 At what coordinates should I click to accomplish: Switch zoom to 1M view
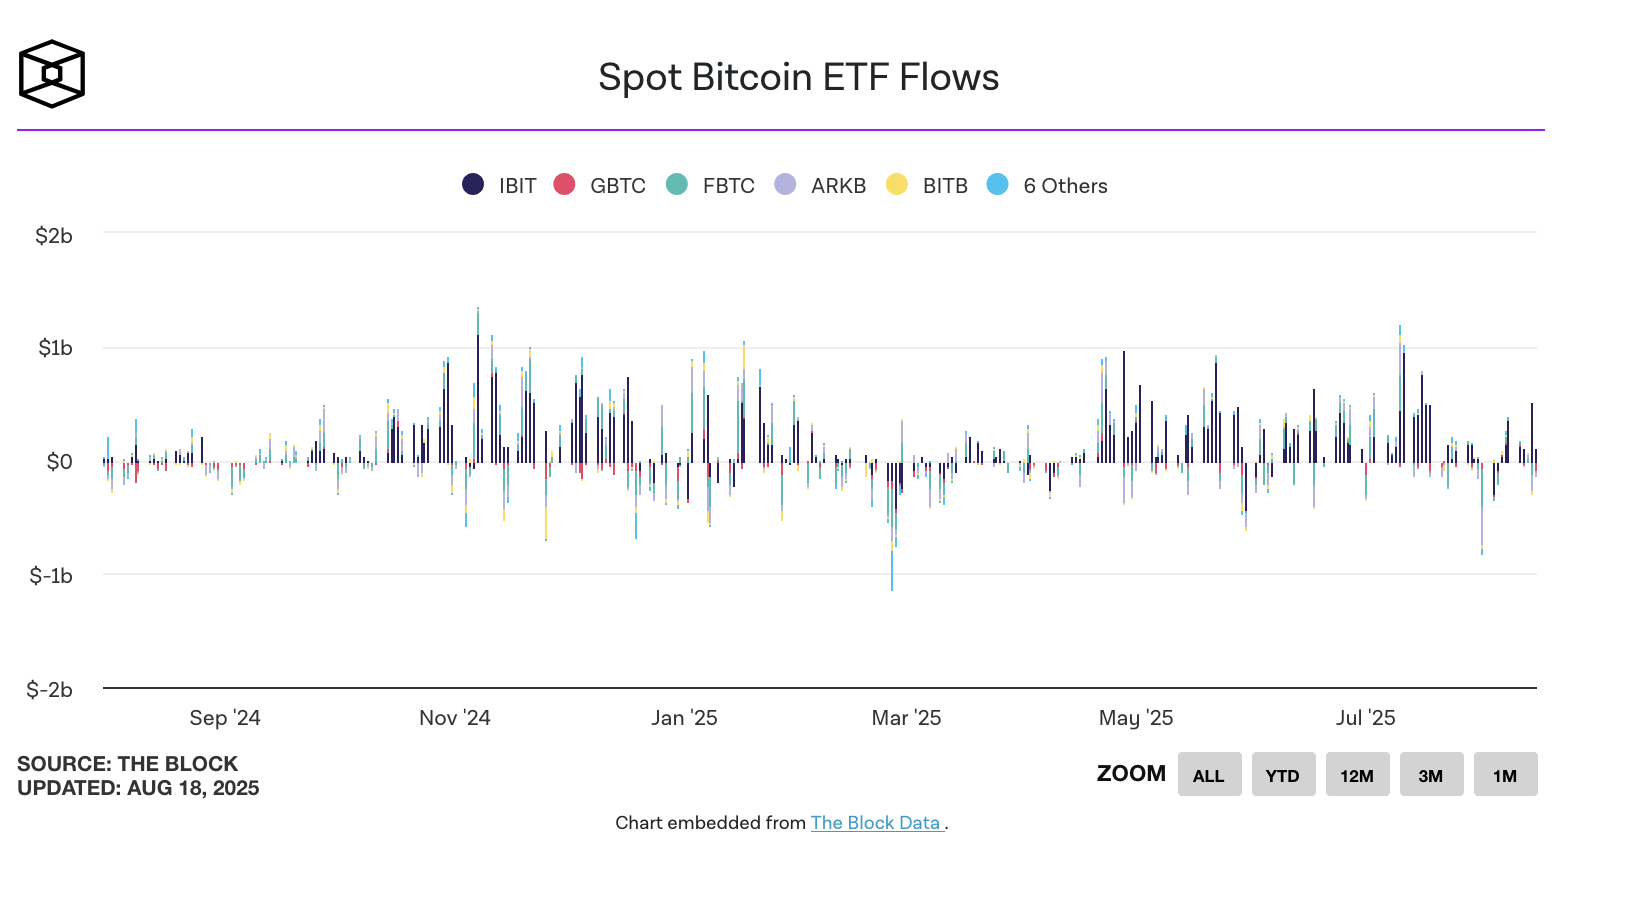point(1505,774)
